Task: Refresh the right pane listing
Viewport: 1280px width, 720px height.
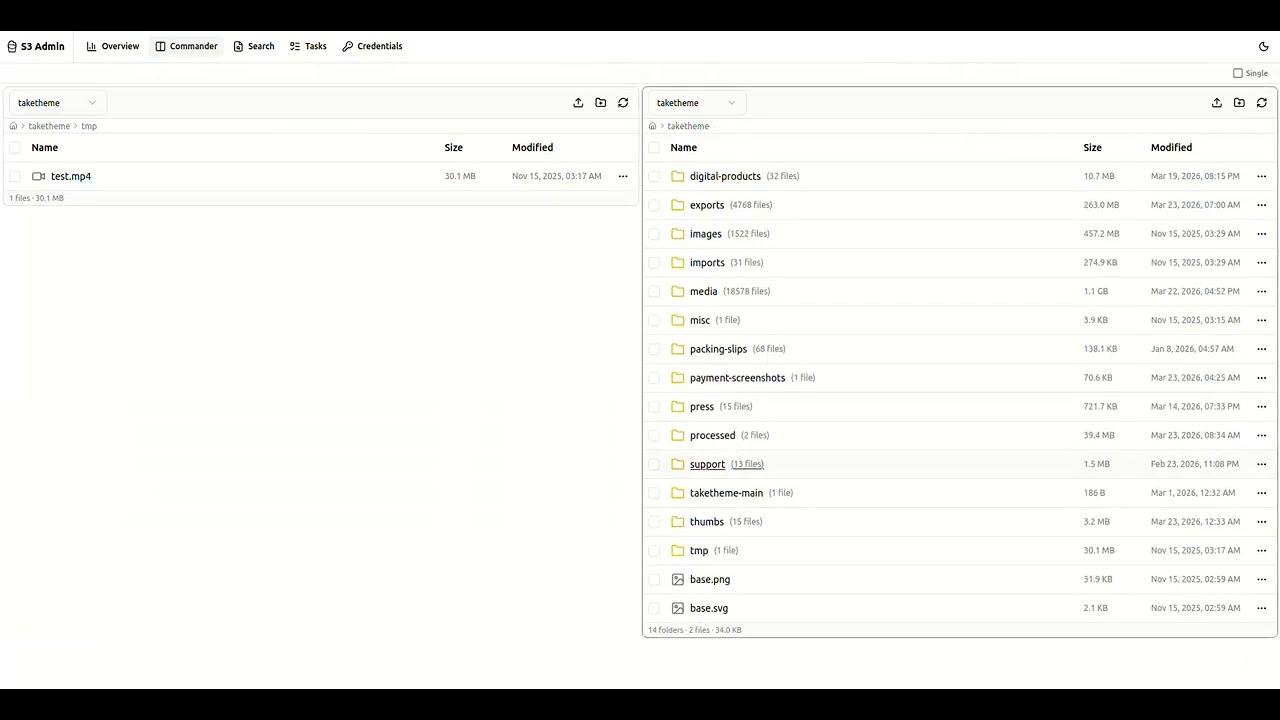Action: pos(1262,103)
